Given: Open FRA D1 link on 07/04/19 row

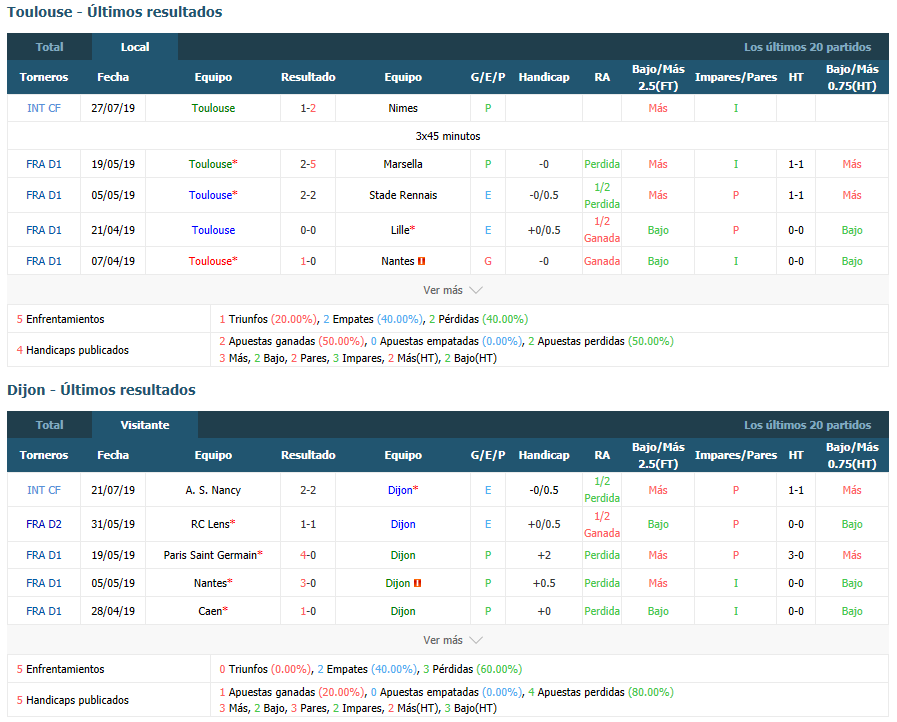Looking at the screenshot, I should pyautogui.click(x=43, y=261).
